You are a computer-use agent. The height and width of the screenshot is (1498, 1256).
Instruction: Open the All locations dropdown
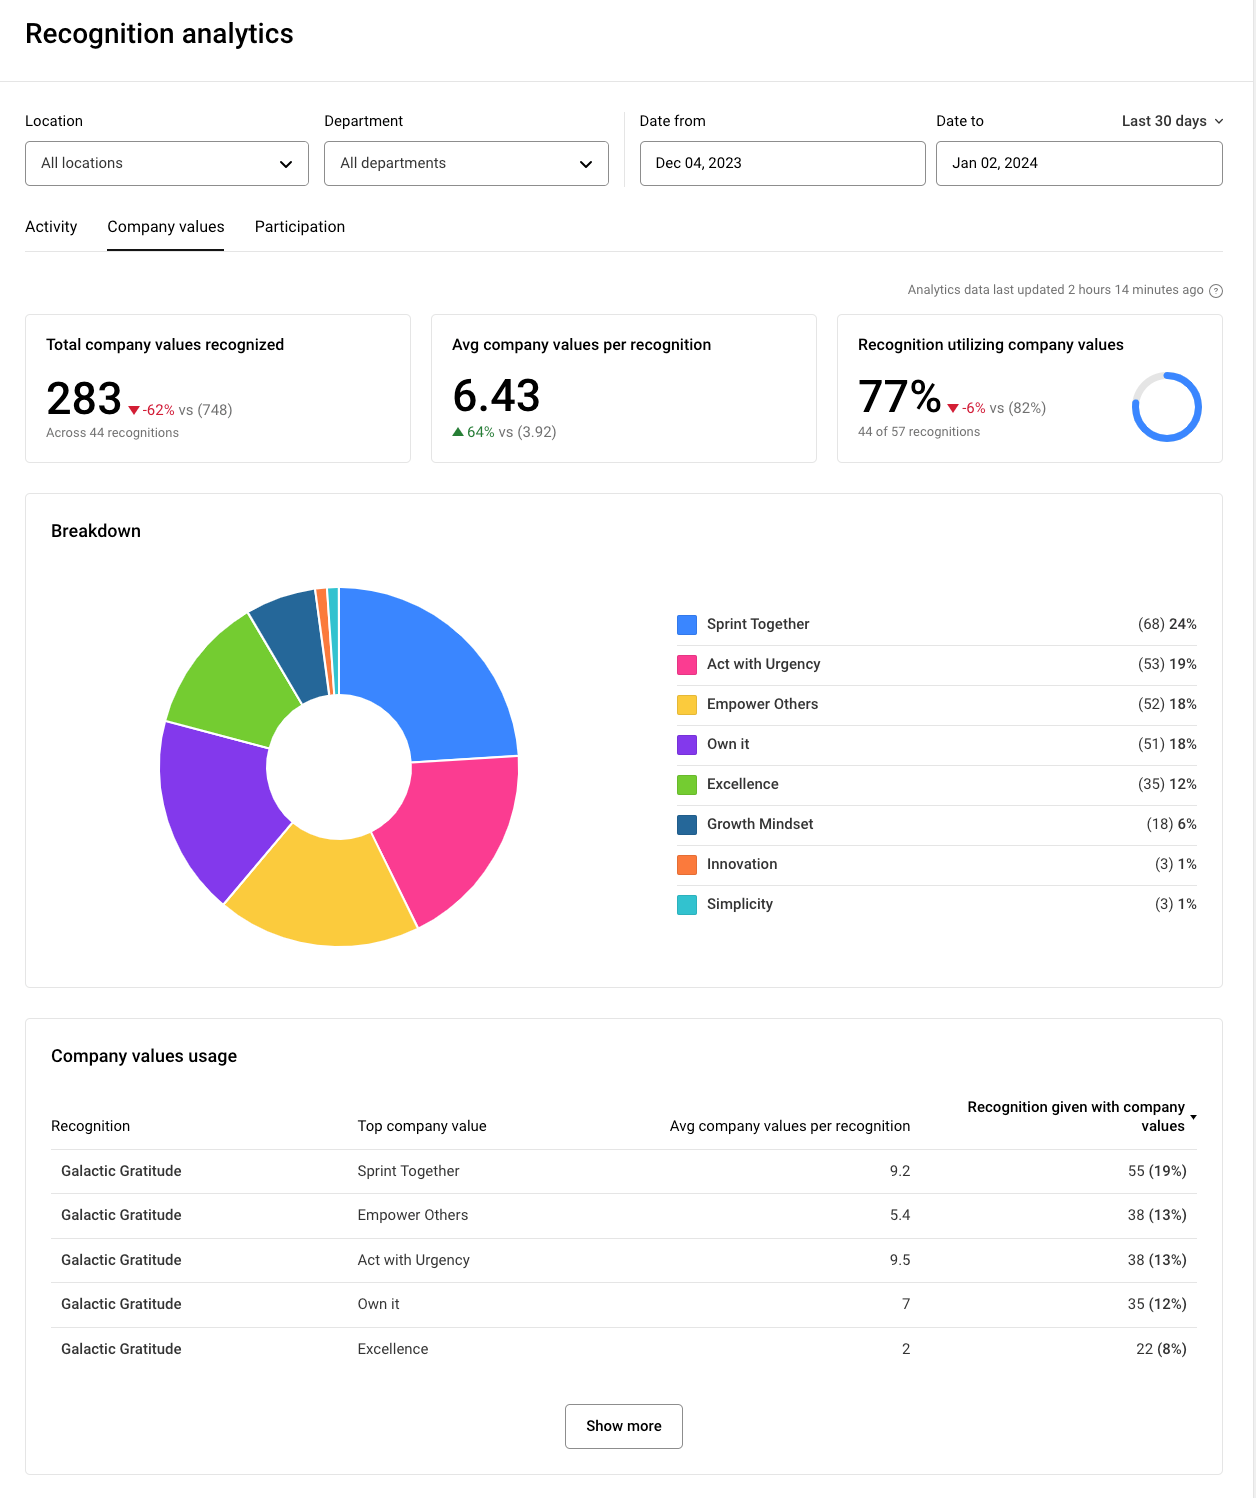[x=166, y=163]
